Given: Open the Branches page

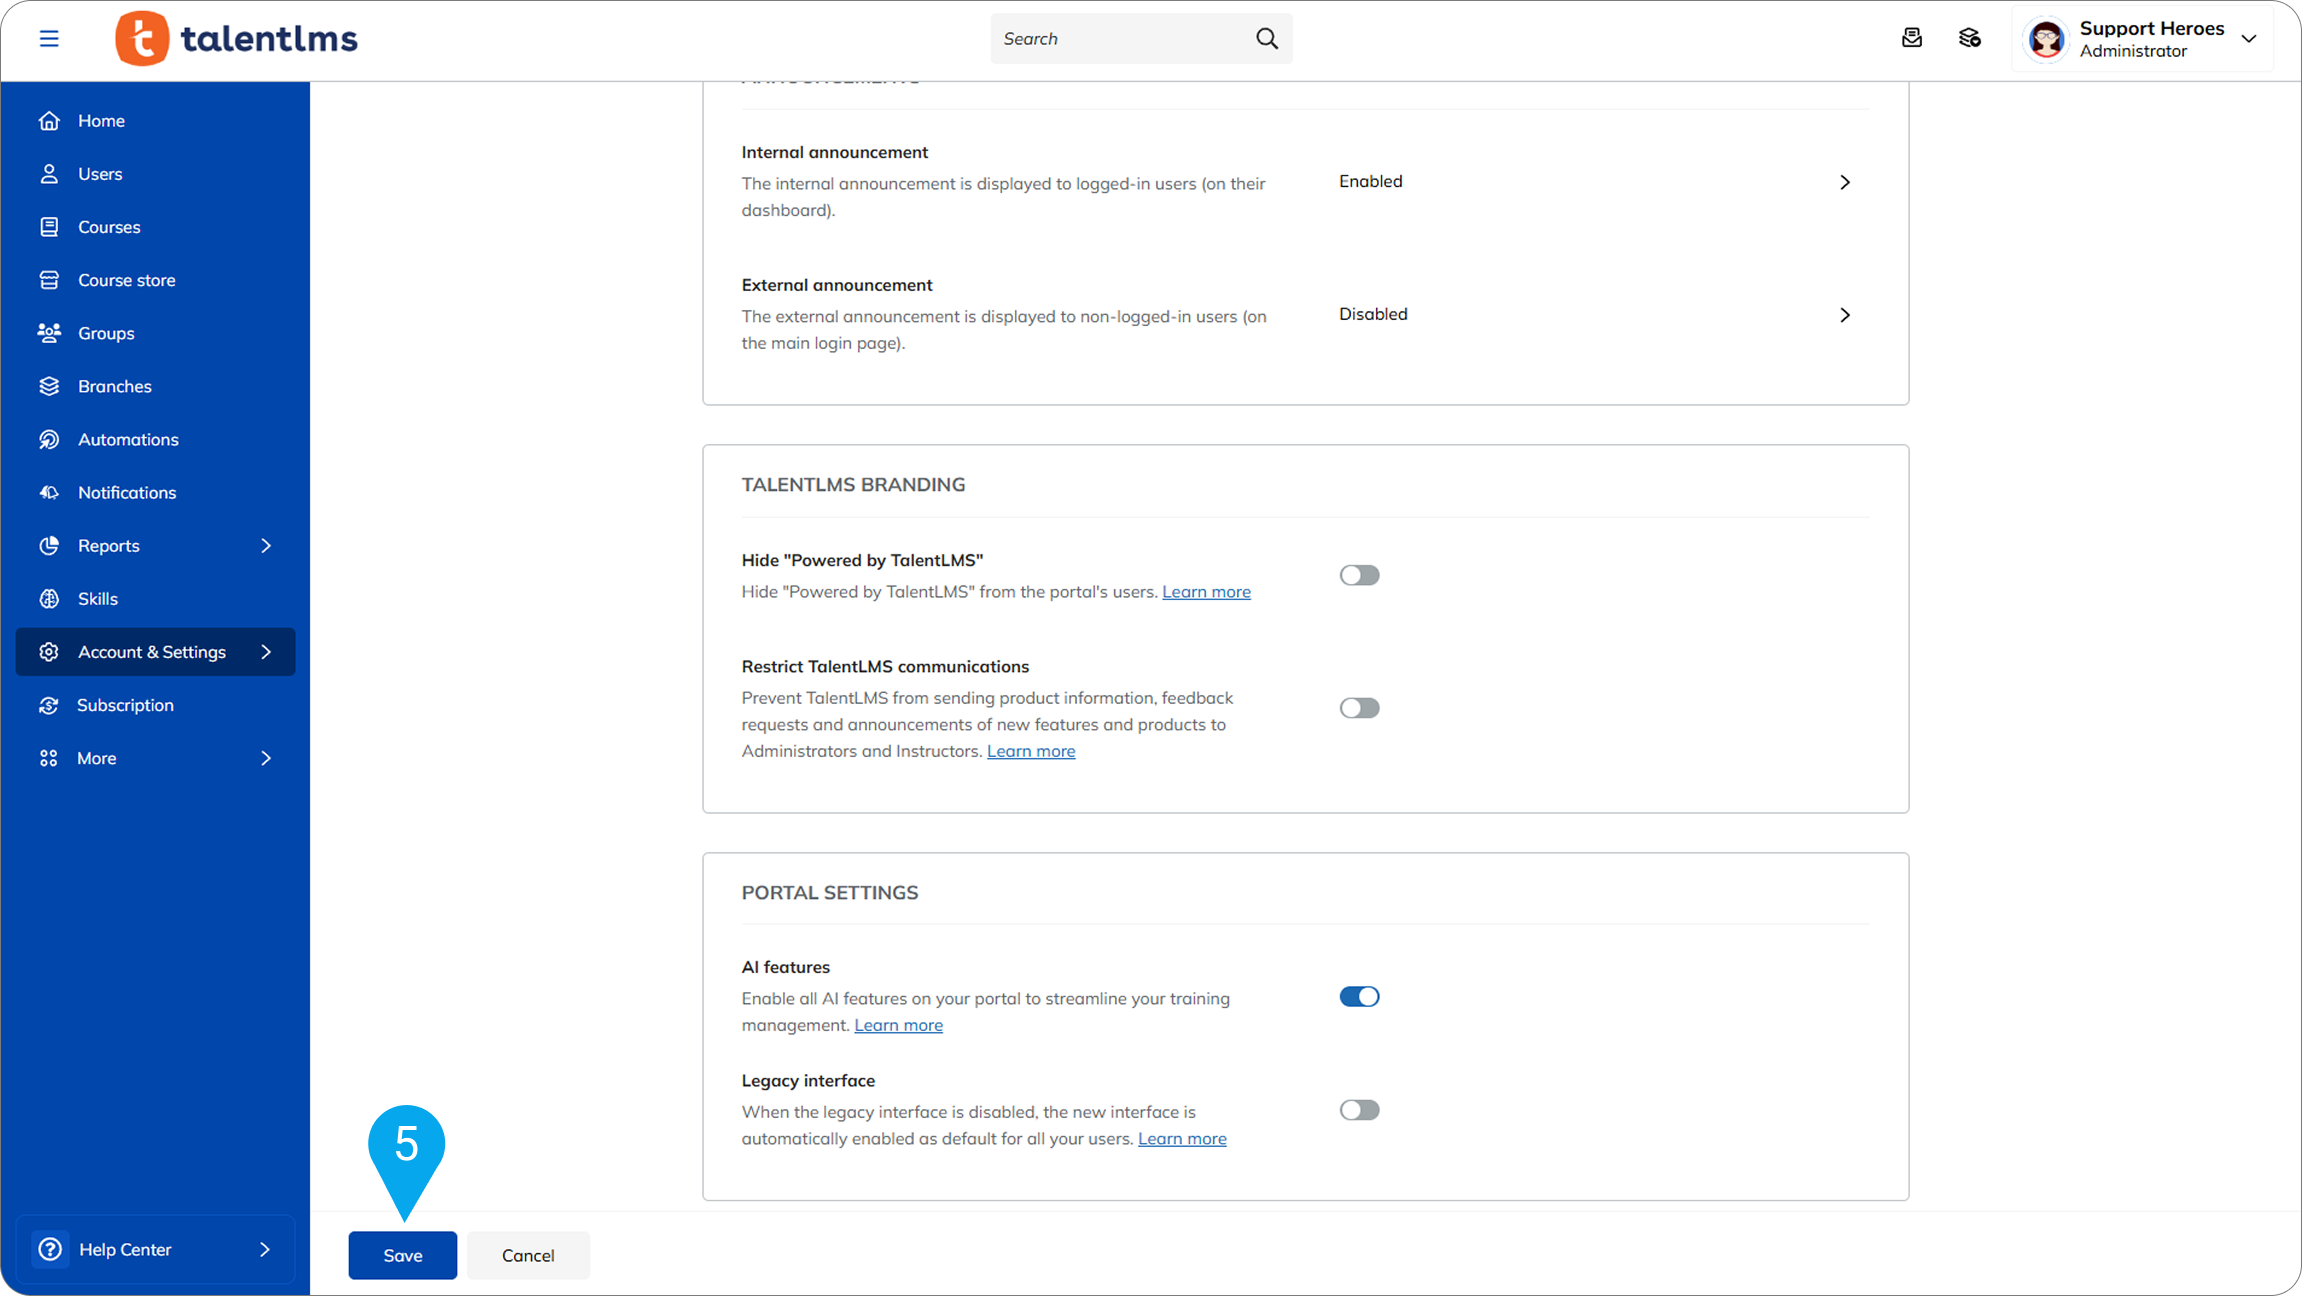Looking at the screenshot, I should (x=114, y=386).
